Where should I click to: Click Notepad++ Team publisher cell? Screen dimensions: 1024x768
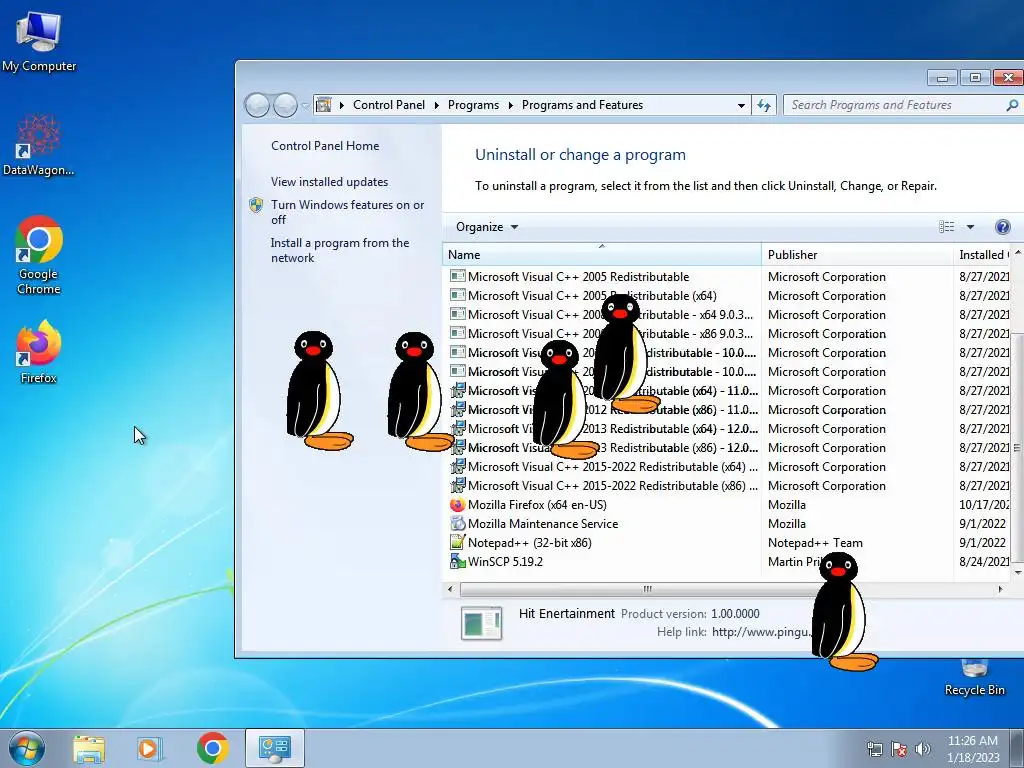click(x=815, y=543)
